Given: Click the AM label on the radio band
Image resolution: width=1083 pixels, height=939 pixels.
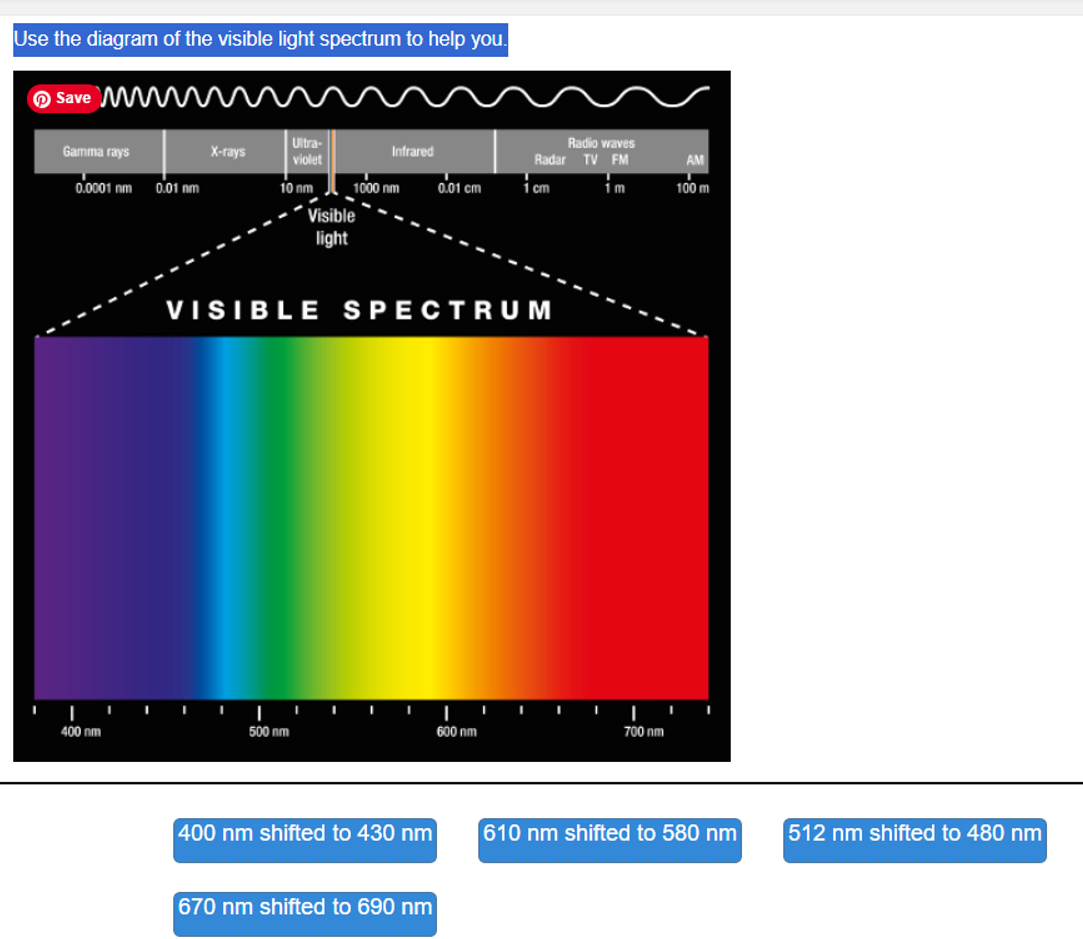Looking at the screenshot, I should 694,159.
